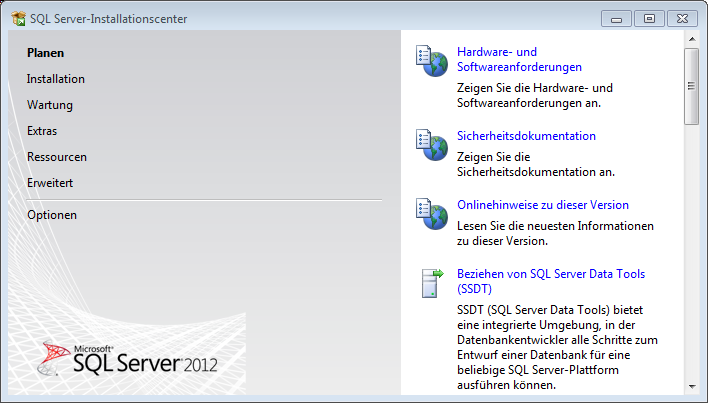Select Ressourcen in the sidebar
The width and height of the screenshot is (708, 403).
[x=57, y=157]
